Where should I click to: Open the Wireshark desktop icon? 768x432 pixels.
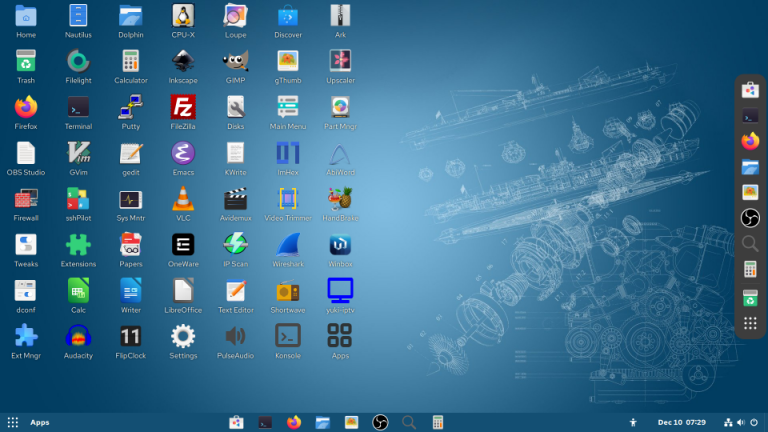(288, 245)
